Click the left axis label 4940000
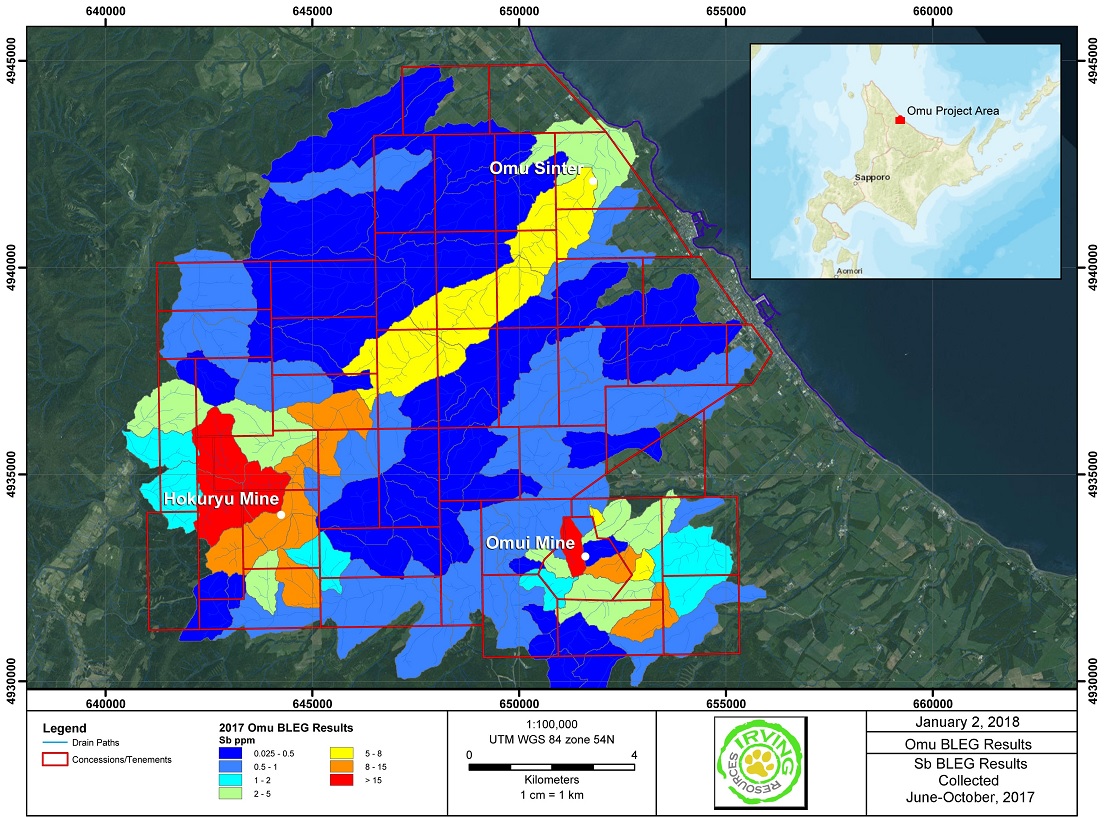The height and width of the screenshot is (818, 1104). pos(11,268)
